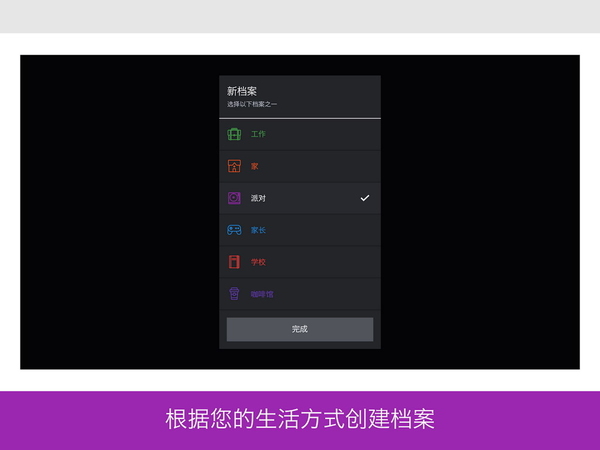Click the blue gamepad icon for 家长
The width and height of the screenshot is (600, 450).
click(234, 230)
